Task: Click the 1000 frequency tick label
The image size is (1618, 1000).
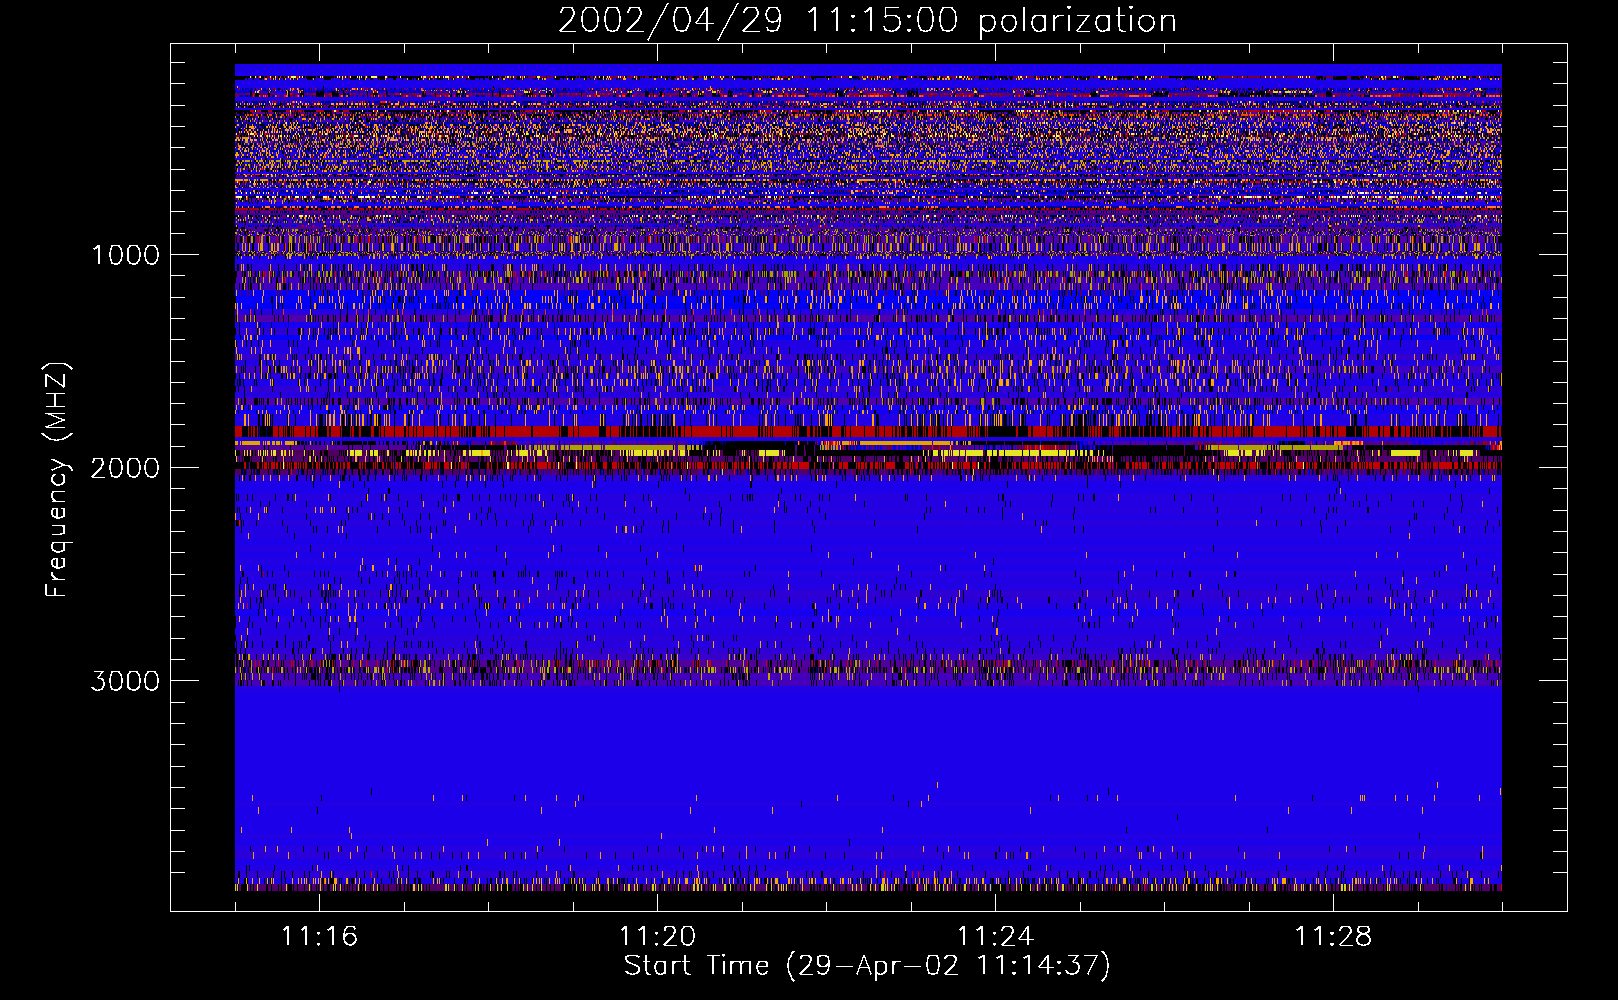Action: coord(125,255)
